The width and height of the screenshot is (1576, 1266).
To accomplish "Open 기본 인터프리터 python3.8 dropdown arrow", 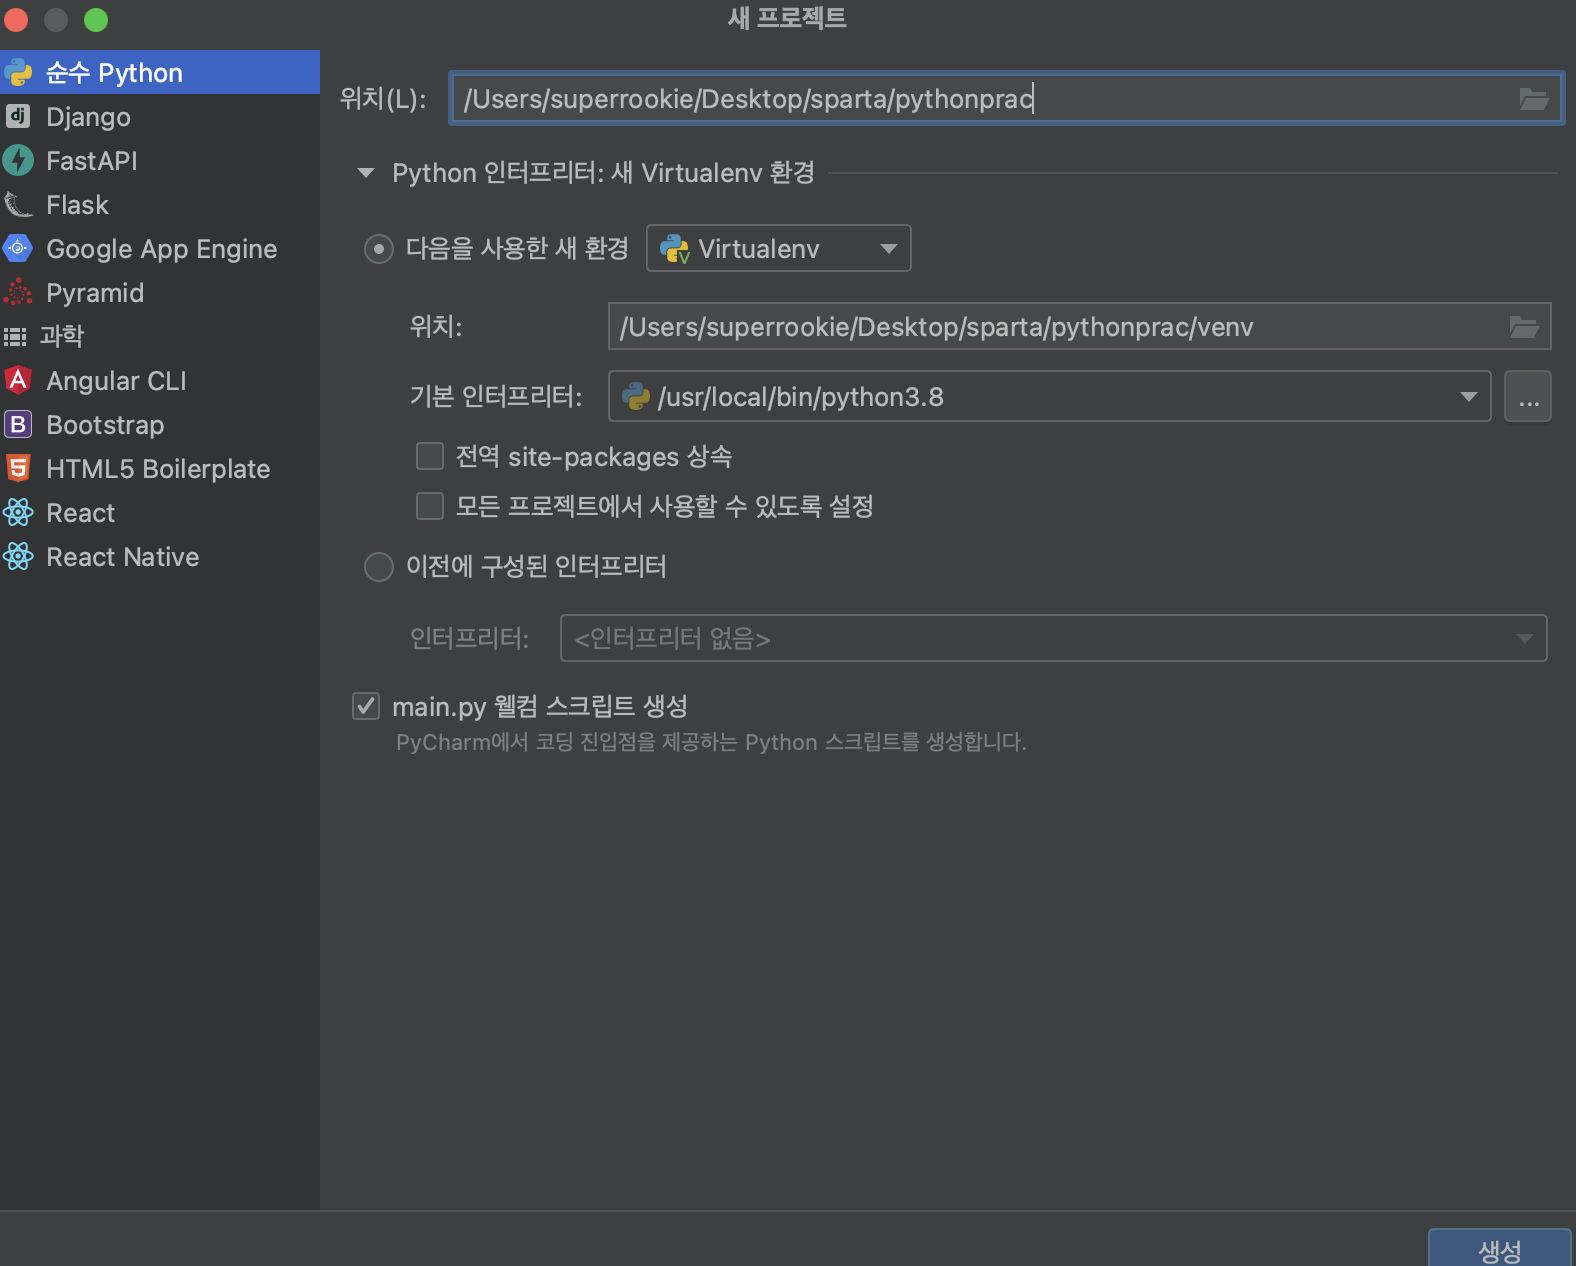I will [1468, 396].
